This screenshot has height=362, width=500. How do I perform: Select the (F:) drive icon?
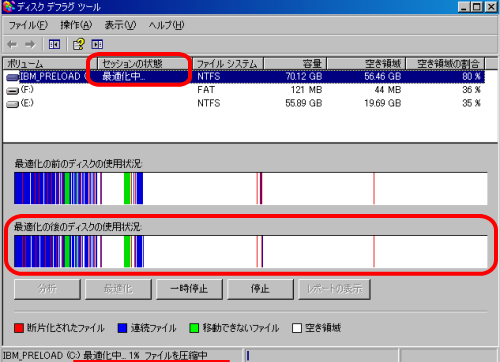coord(13,91)
